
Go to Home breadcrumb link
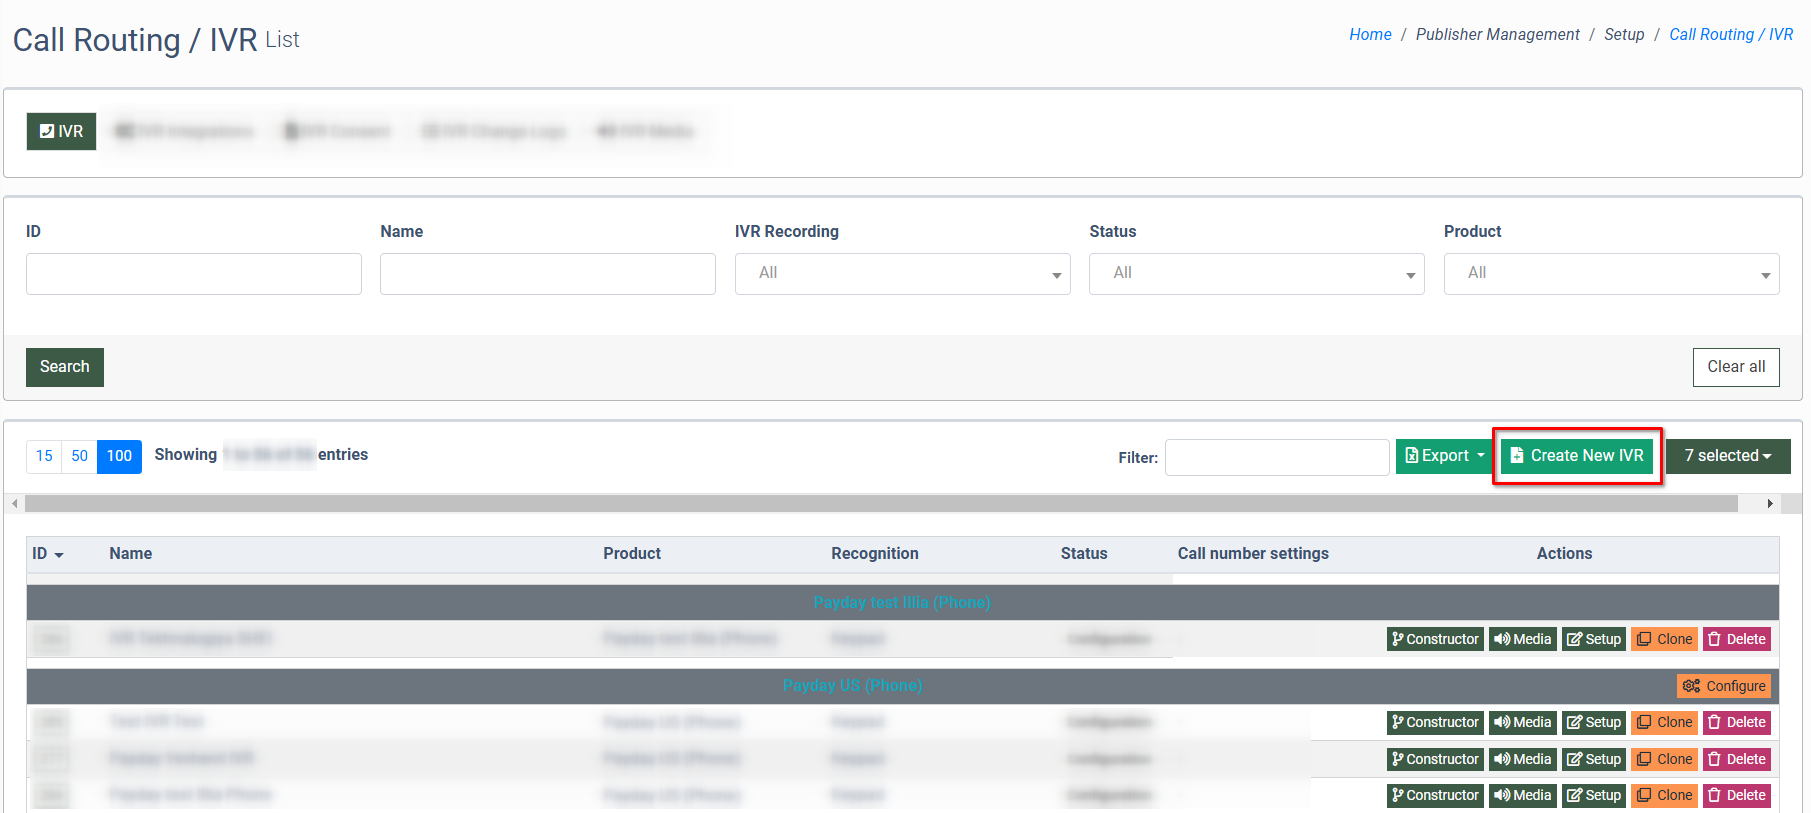[1369, 35]
